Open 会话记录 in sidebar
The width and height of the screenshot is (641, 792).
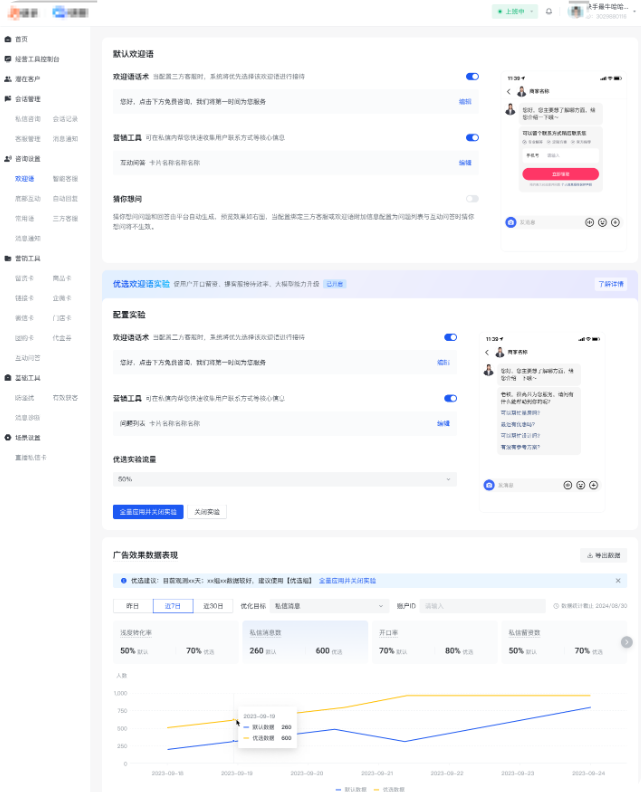pyautogui.click(x=65, y=119)
